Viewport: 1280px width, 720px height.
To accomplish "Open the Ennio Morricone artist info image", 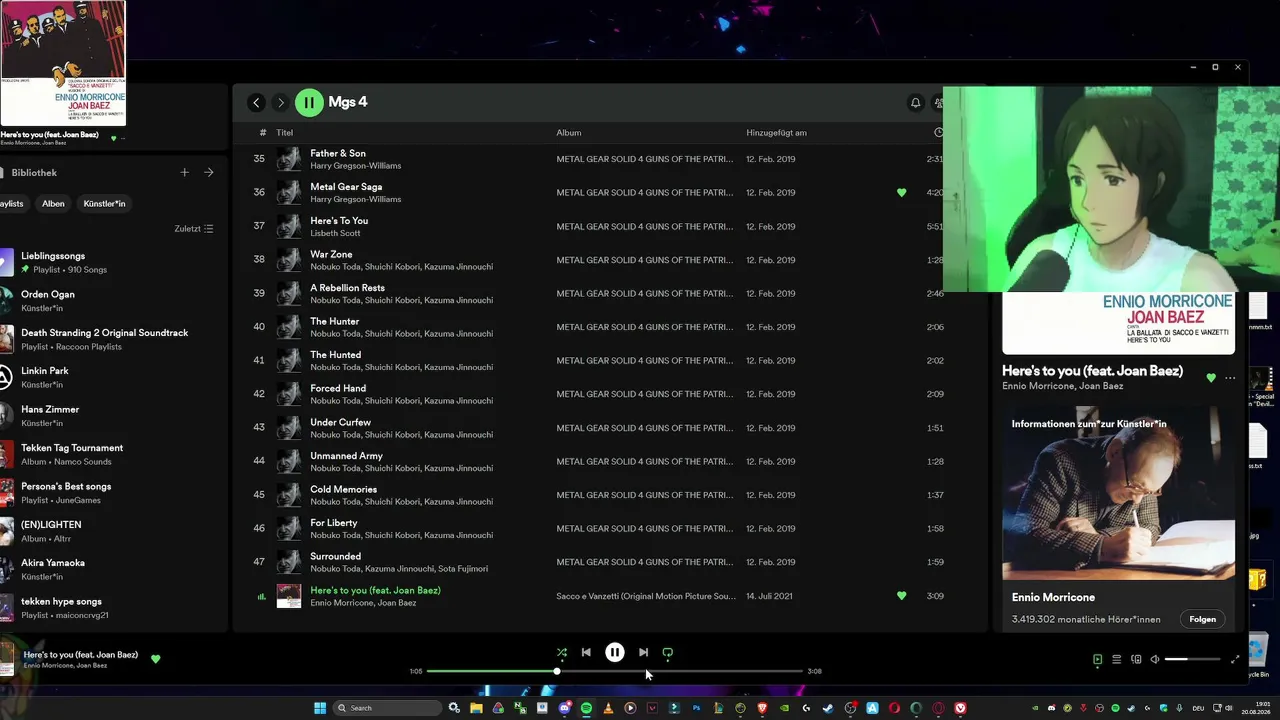I will (1118, 493).
